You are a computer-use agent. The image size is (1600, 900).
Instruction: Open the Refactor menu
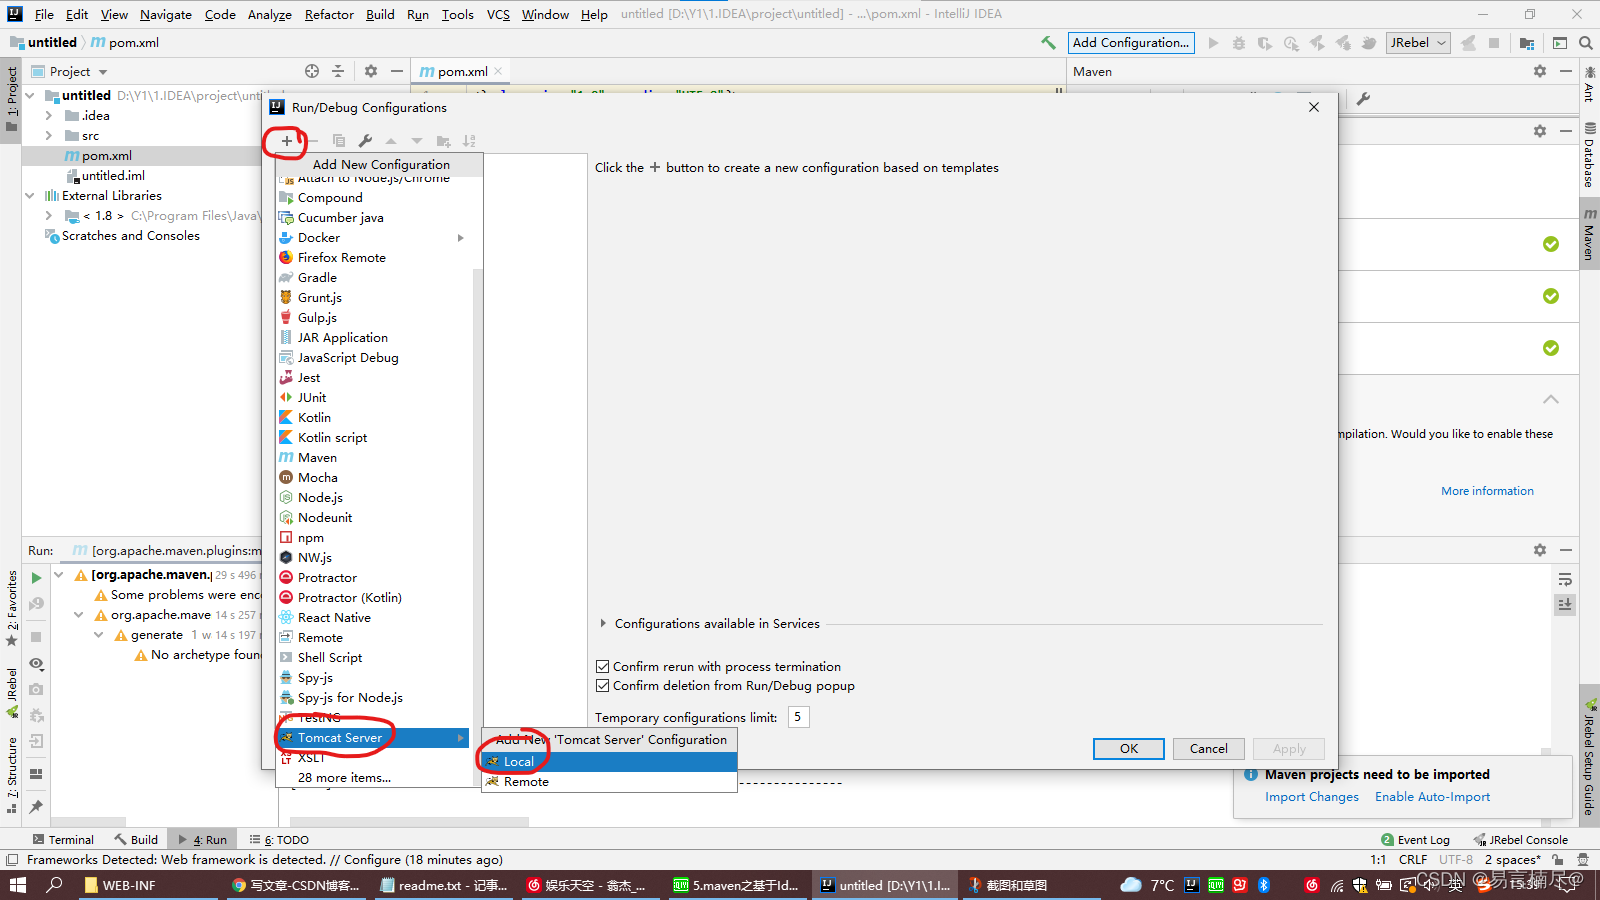click(329, 14)
